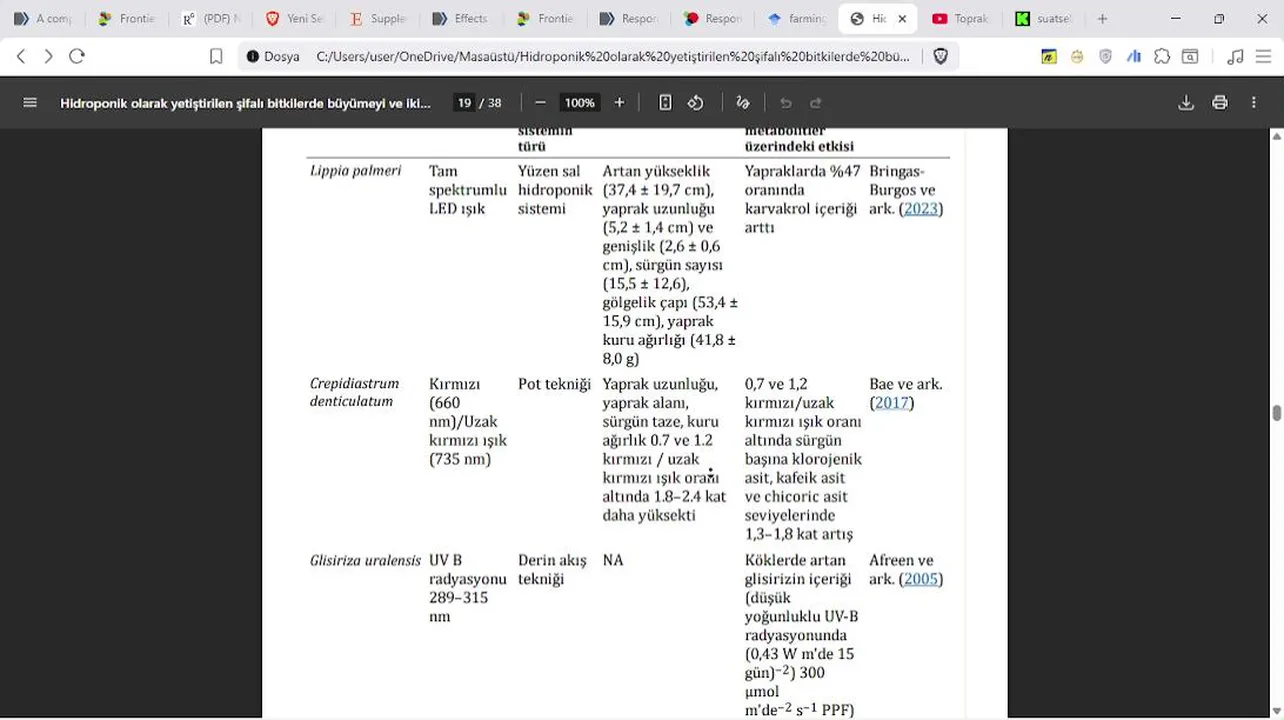The image size is (1284, 720).
Task: Click the address bar with file path
Action: [612, 57]
